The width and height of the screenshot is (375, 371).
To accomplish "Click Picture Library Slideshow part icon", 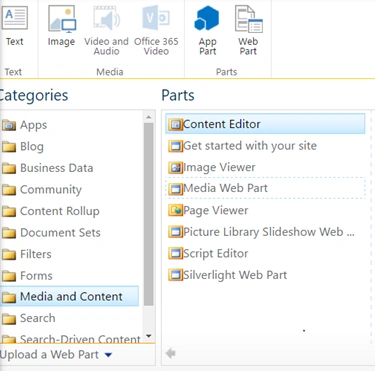I will pyautogui.click(x=175, y=232).
